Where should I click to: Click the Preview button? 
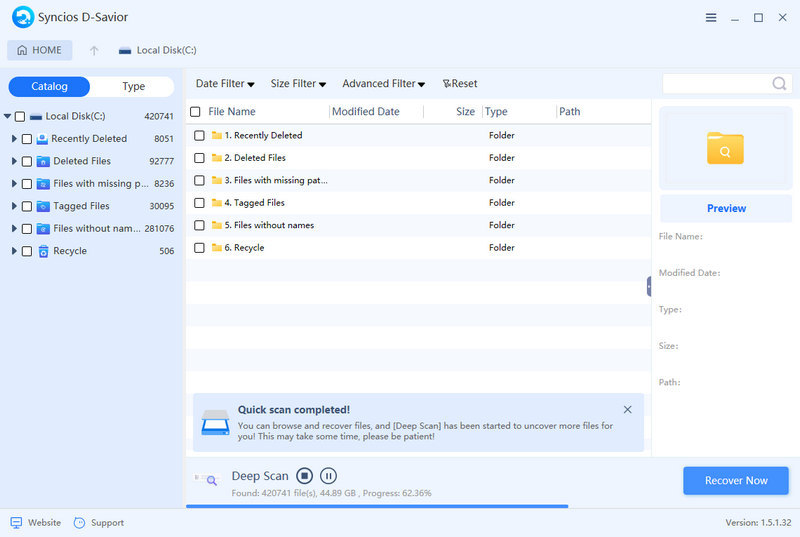pyautogui.click(x=726, y=208)
